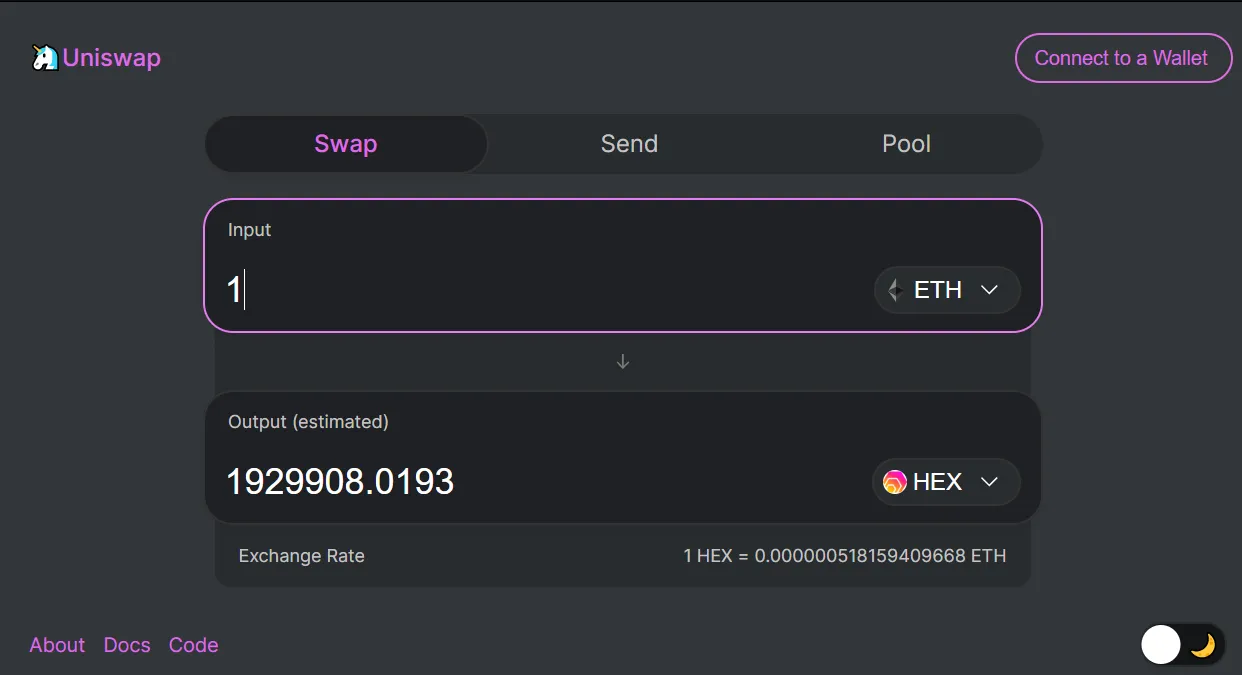
Task: Click the moon icon on theme switch
Action: point(1203,645)
